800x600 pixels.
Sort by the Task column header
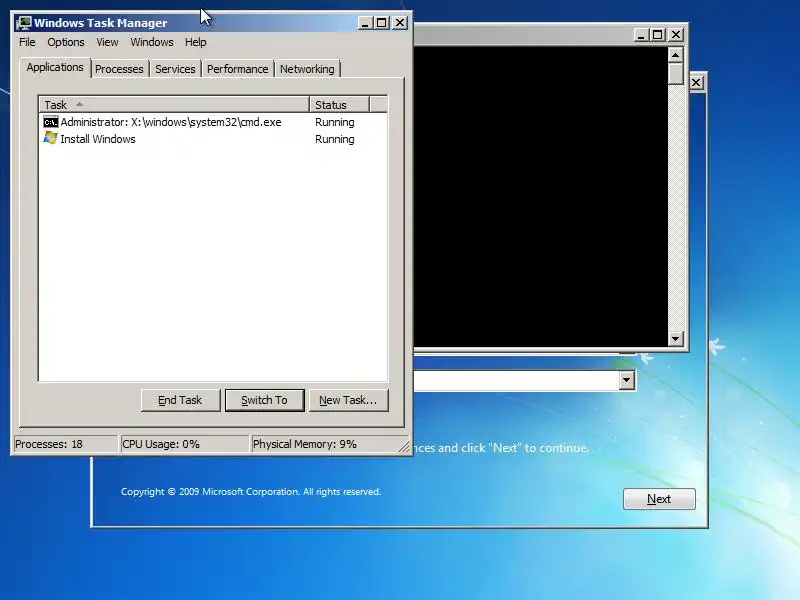(174, 105)
